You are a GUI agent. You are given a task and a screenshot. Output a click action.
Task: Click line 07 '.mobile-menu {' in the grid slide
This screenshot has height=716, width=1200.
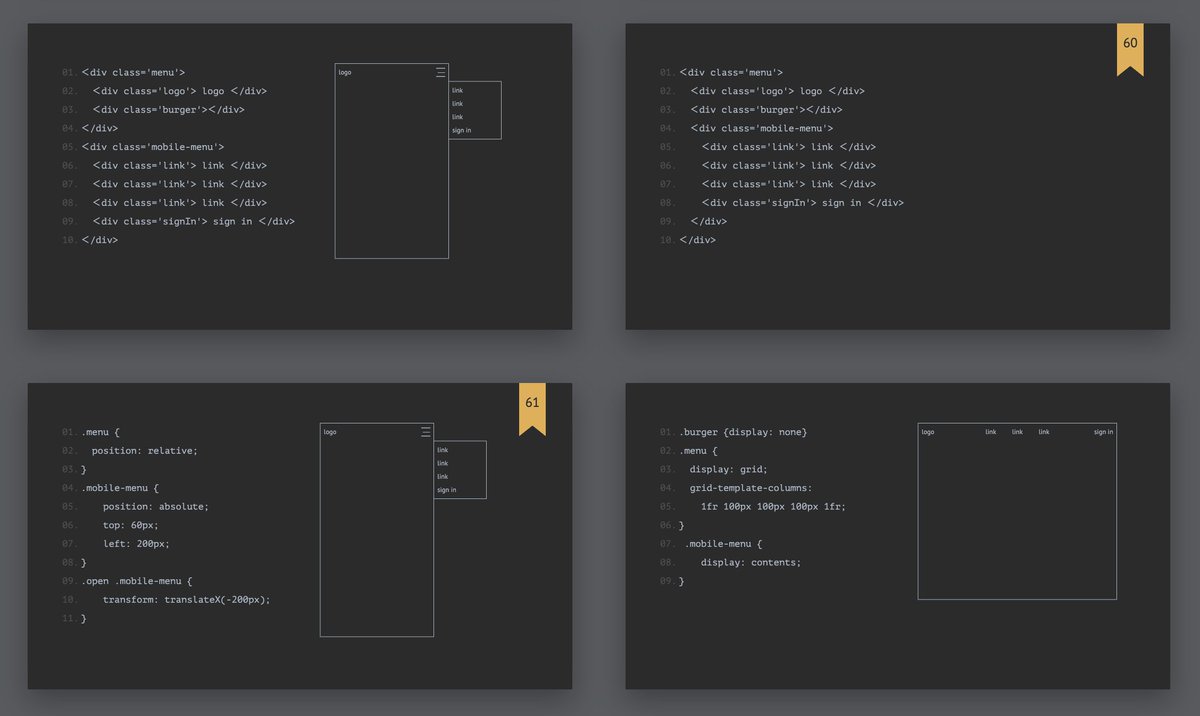coord(723,544)
